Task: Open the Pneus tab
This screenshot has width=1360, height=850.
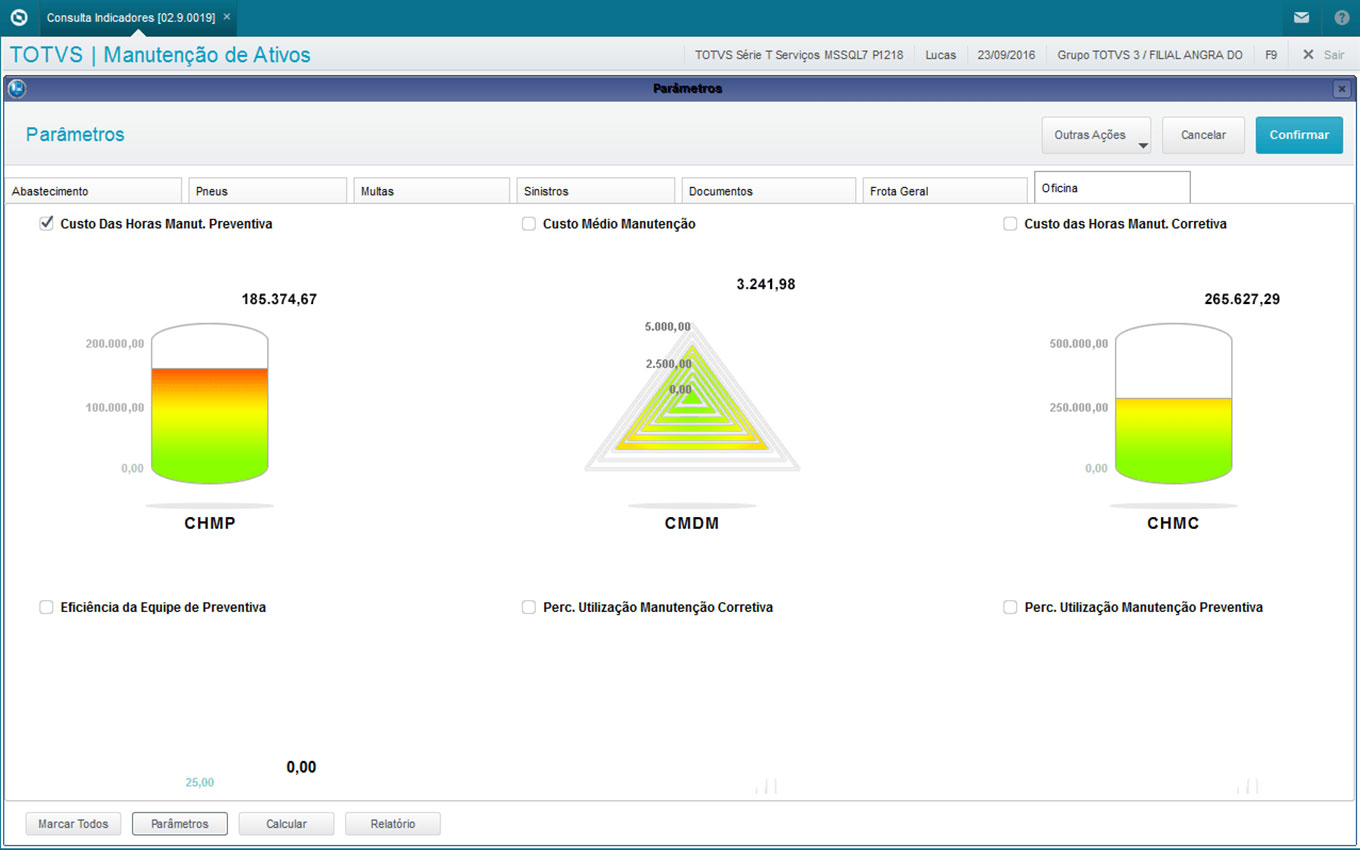Action: pos(267,191)
